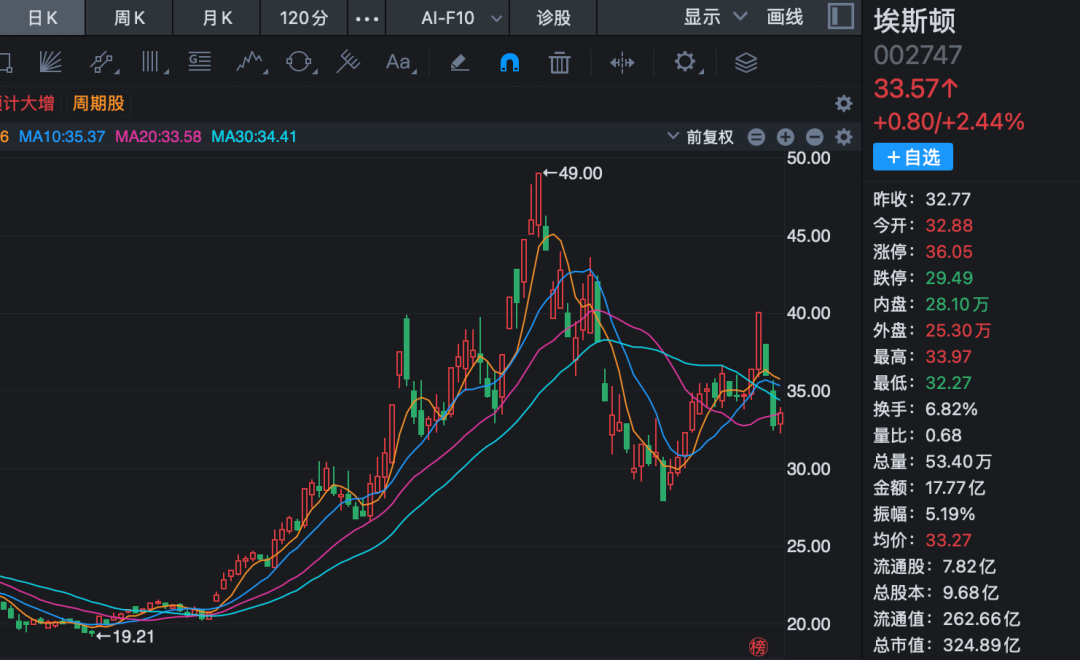Delete drawings with trash icon

tap(559, 63)
